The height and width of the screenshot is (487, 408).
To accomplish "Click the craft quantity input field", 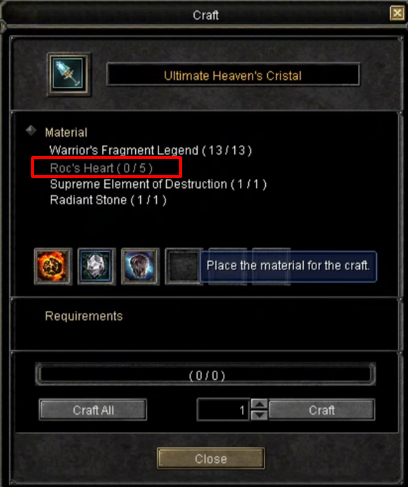I will coord(223,410).
